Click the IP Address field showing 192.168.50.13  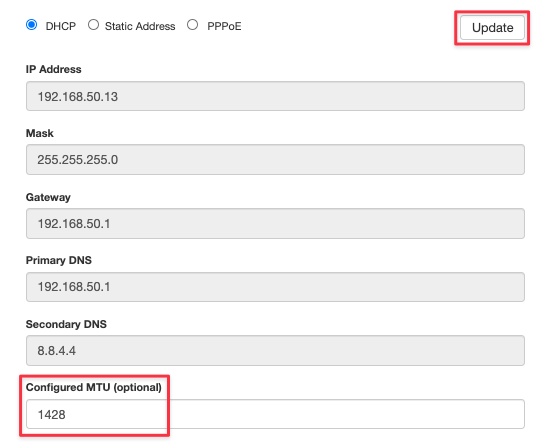275,96
